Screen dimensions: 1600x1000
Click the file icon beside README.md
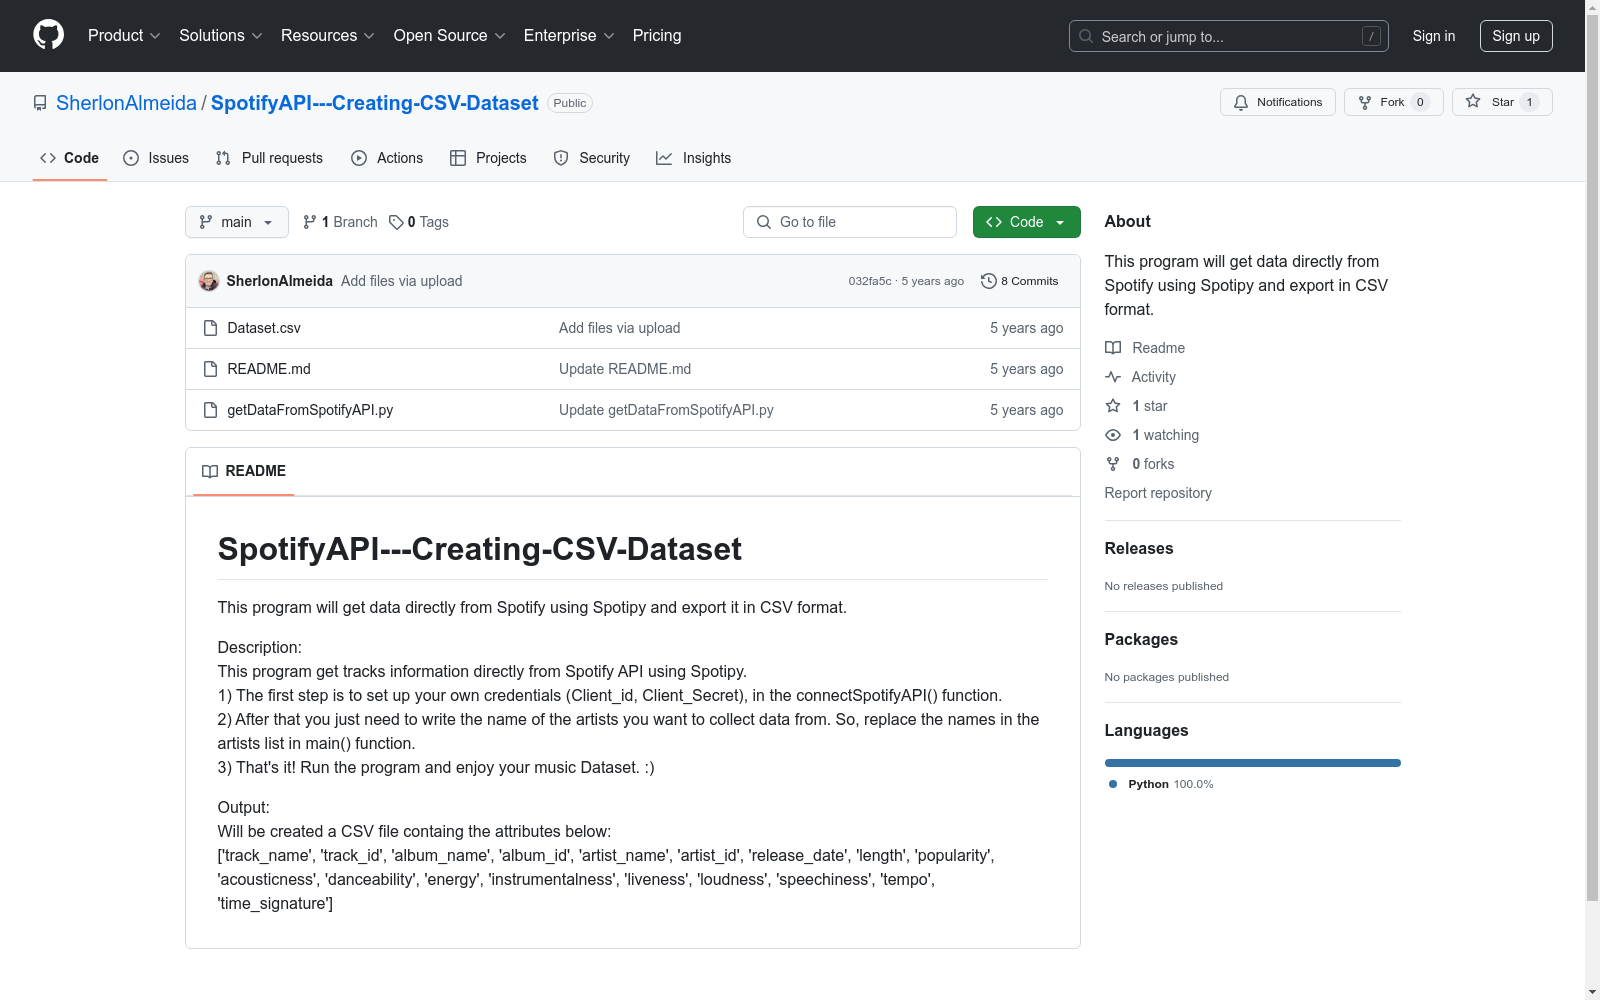click(x=210, y=369)
